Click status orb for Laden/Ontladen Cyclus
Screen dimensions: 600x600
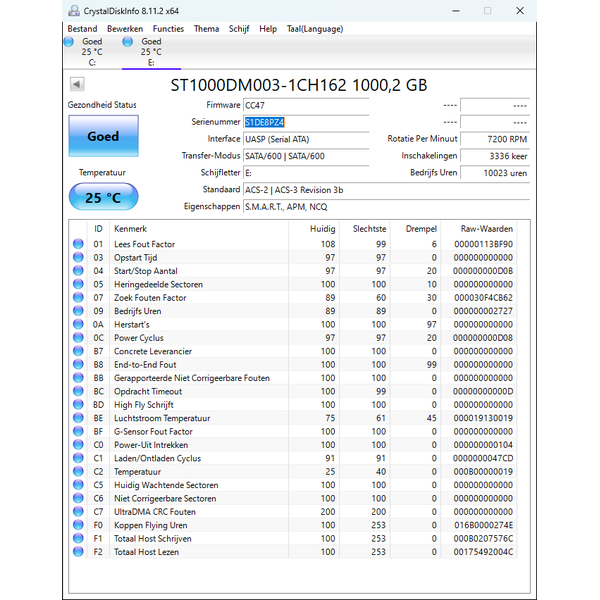pos(78,458)
